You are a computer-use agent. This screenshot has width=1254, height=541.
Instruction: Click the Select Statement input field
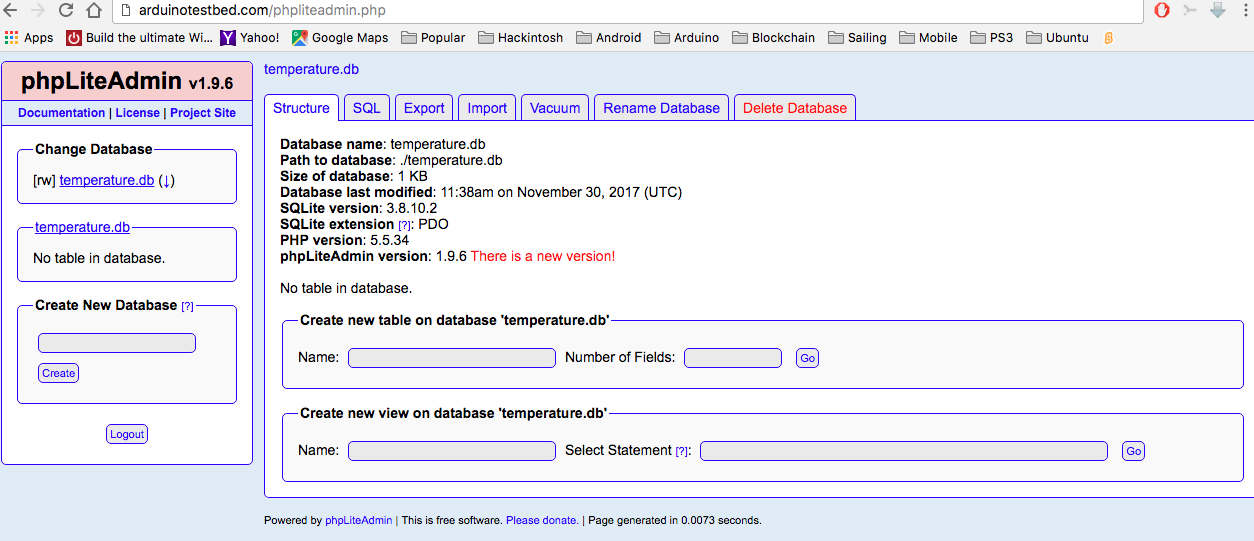tap(904, 451)
